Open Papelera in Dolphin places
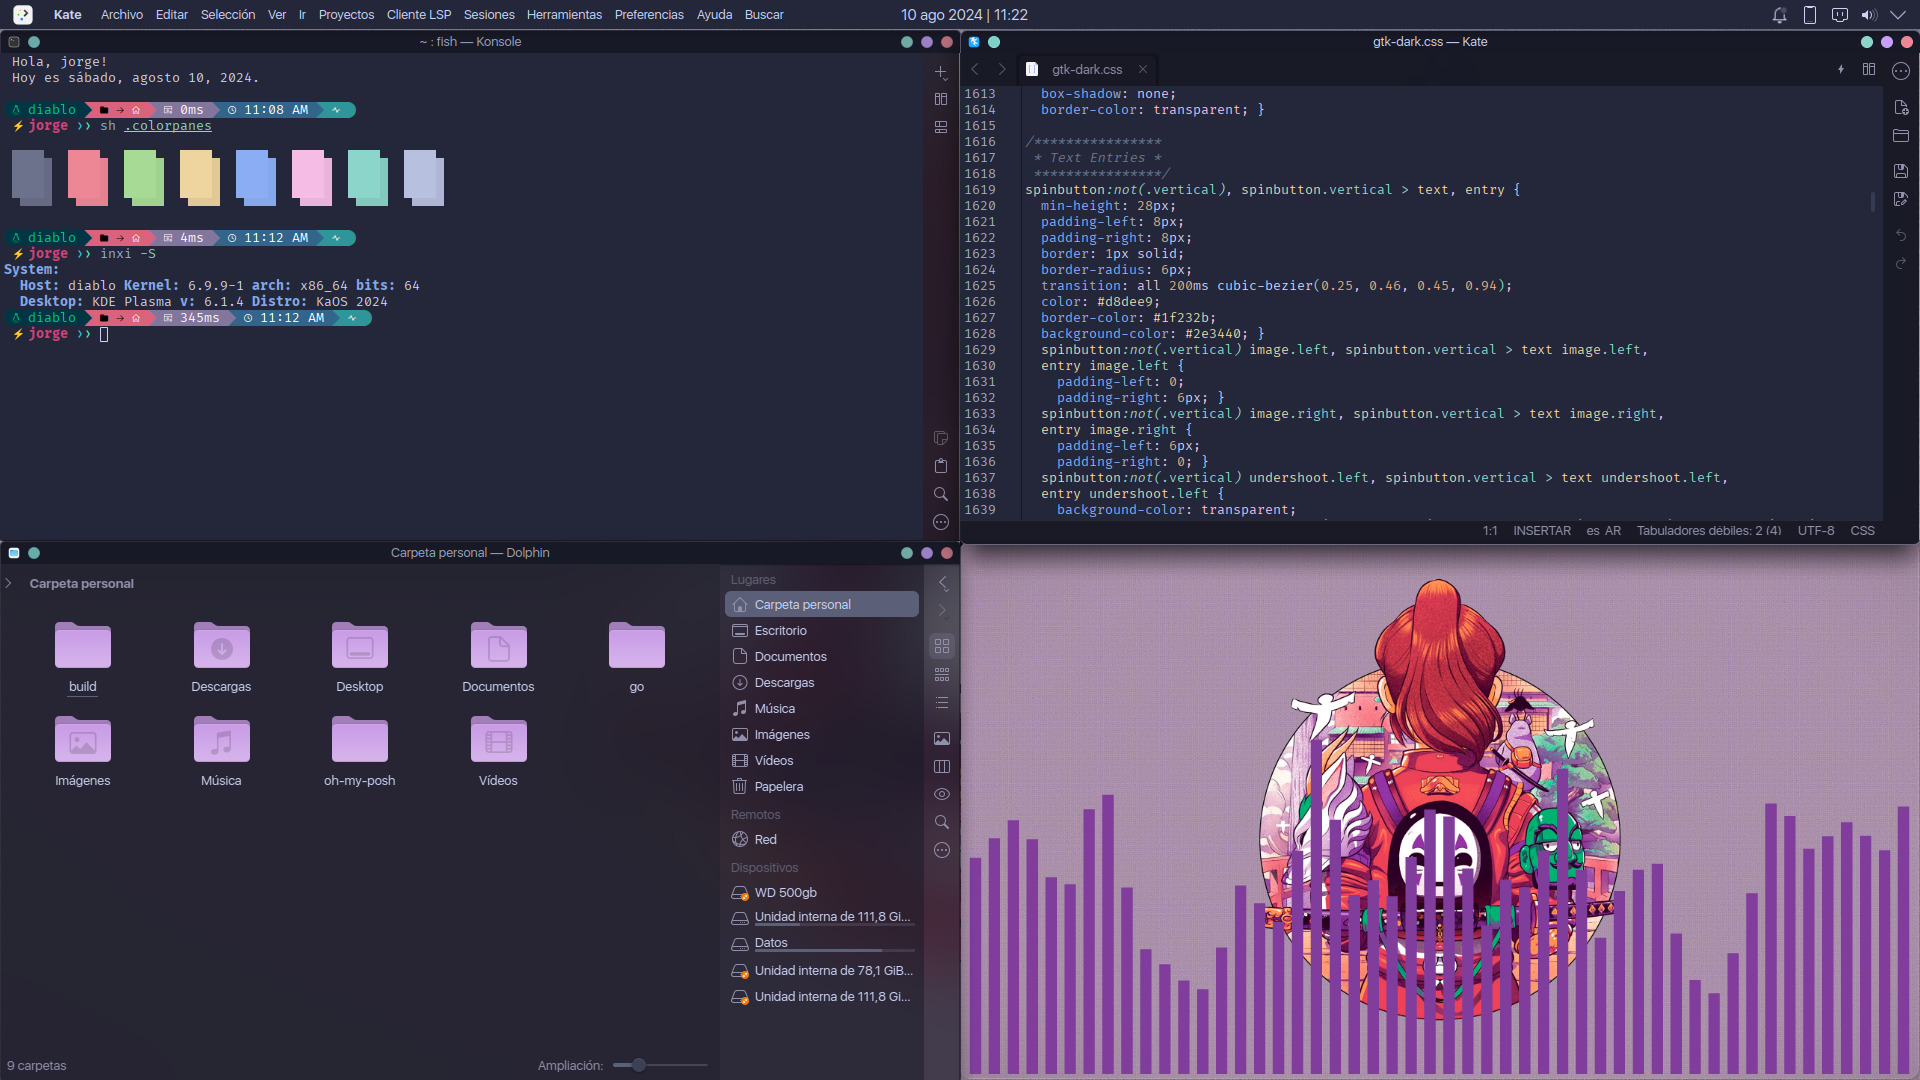The height and width of the screenshot is (1080, 1920). point(822,787)
